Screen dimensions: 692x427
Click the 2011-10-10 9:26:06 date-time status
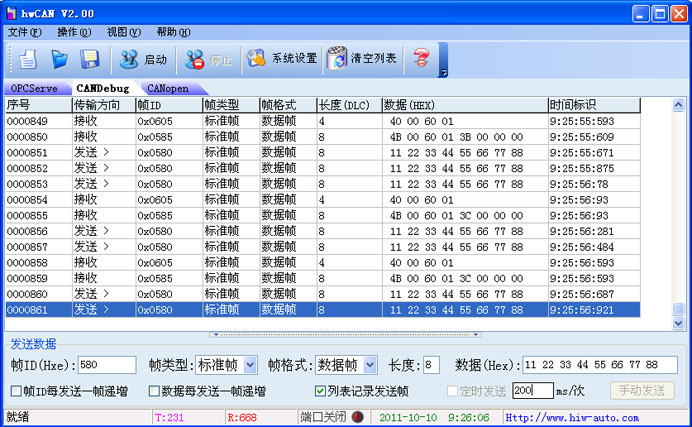point(434,417)
